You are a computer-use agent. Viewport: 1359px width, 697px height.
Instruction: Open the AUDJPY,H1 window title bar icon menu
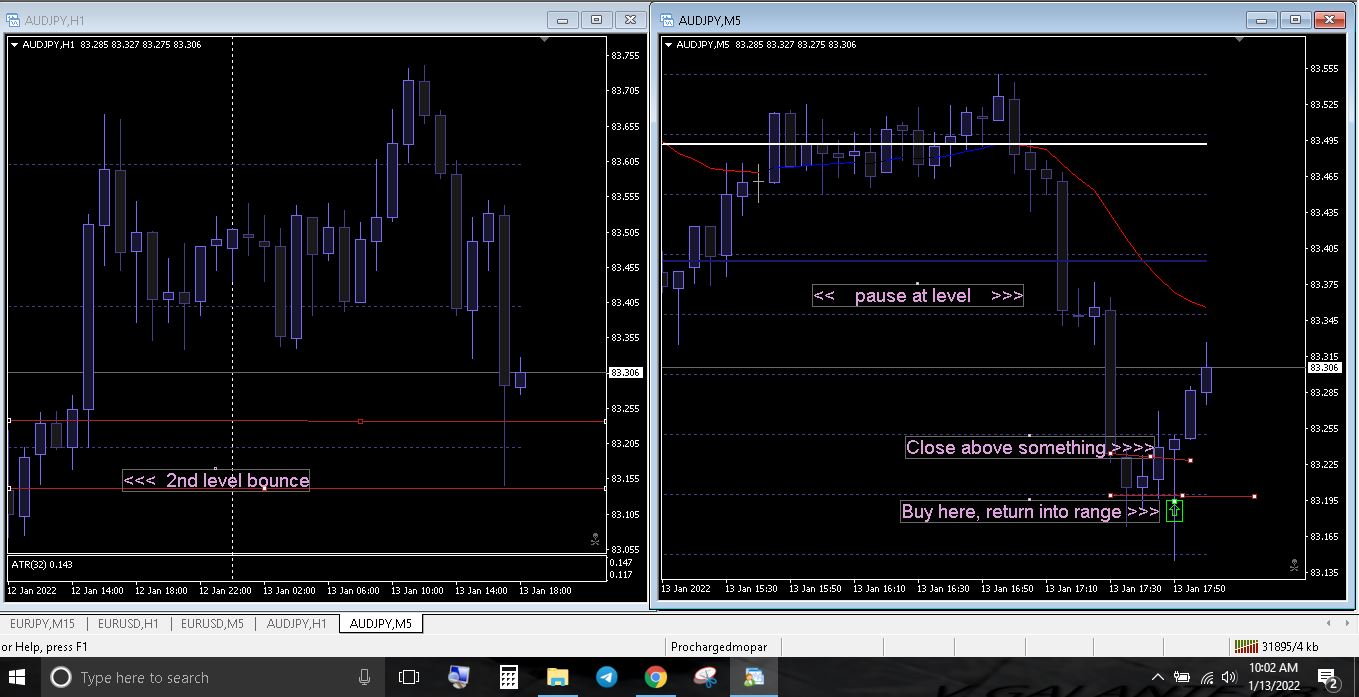(13, 20)
